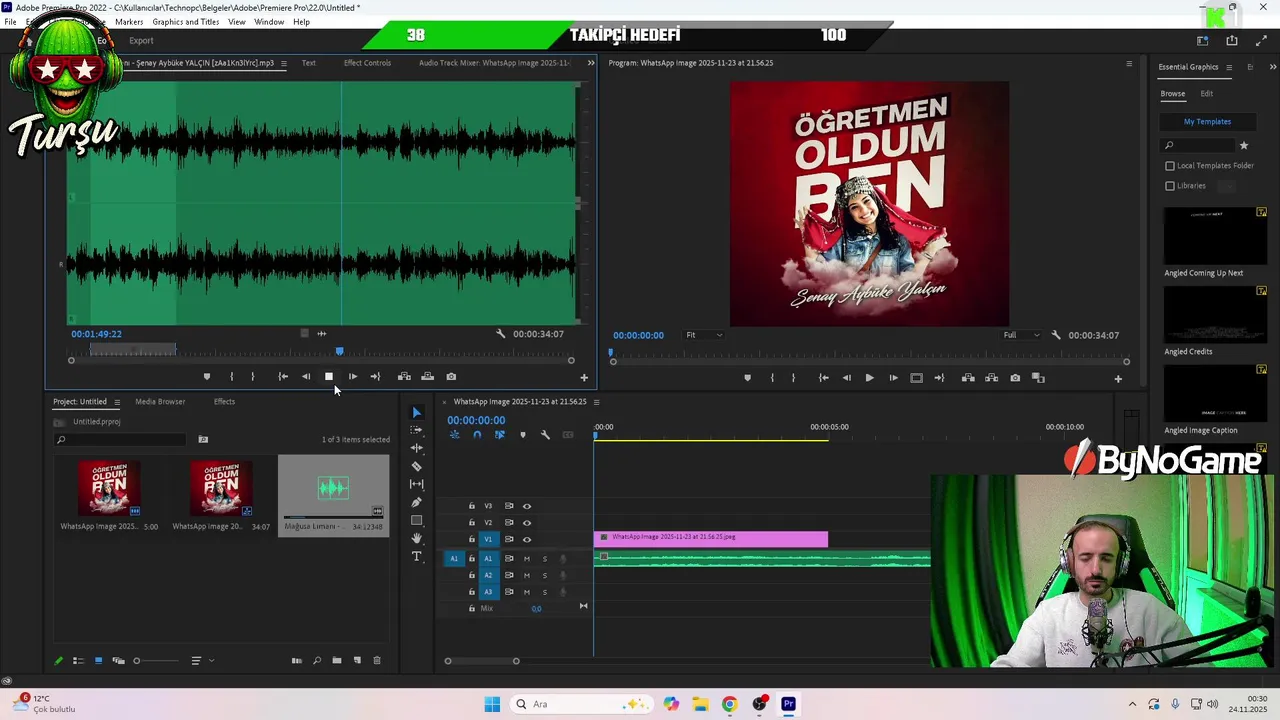1280x720 pixels.
Task: Stop playback in Source monitor
Action: point(328,377)
